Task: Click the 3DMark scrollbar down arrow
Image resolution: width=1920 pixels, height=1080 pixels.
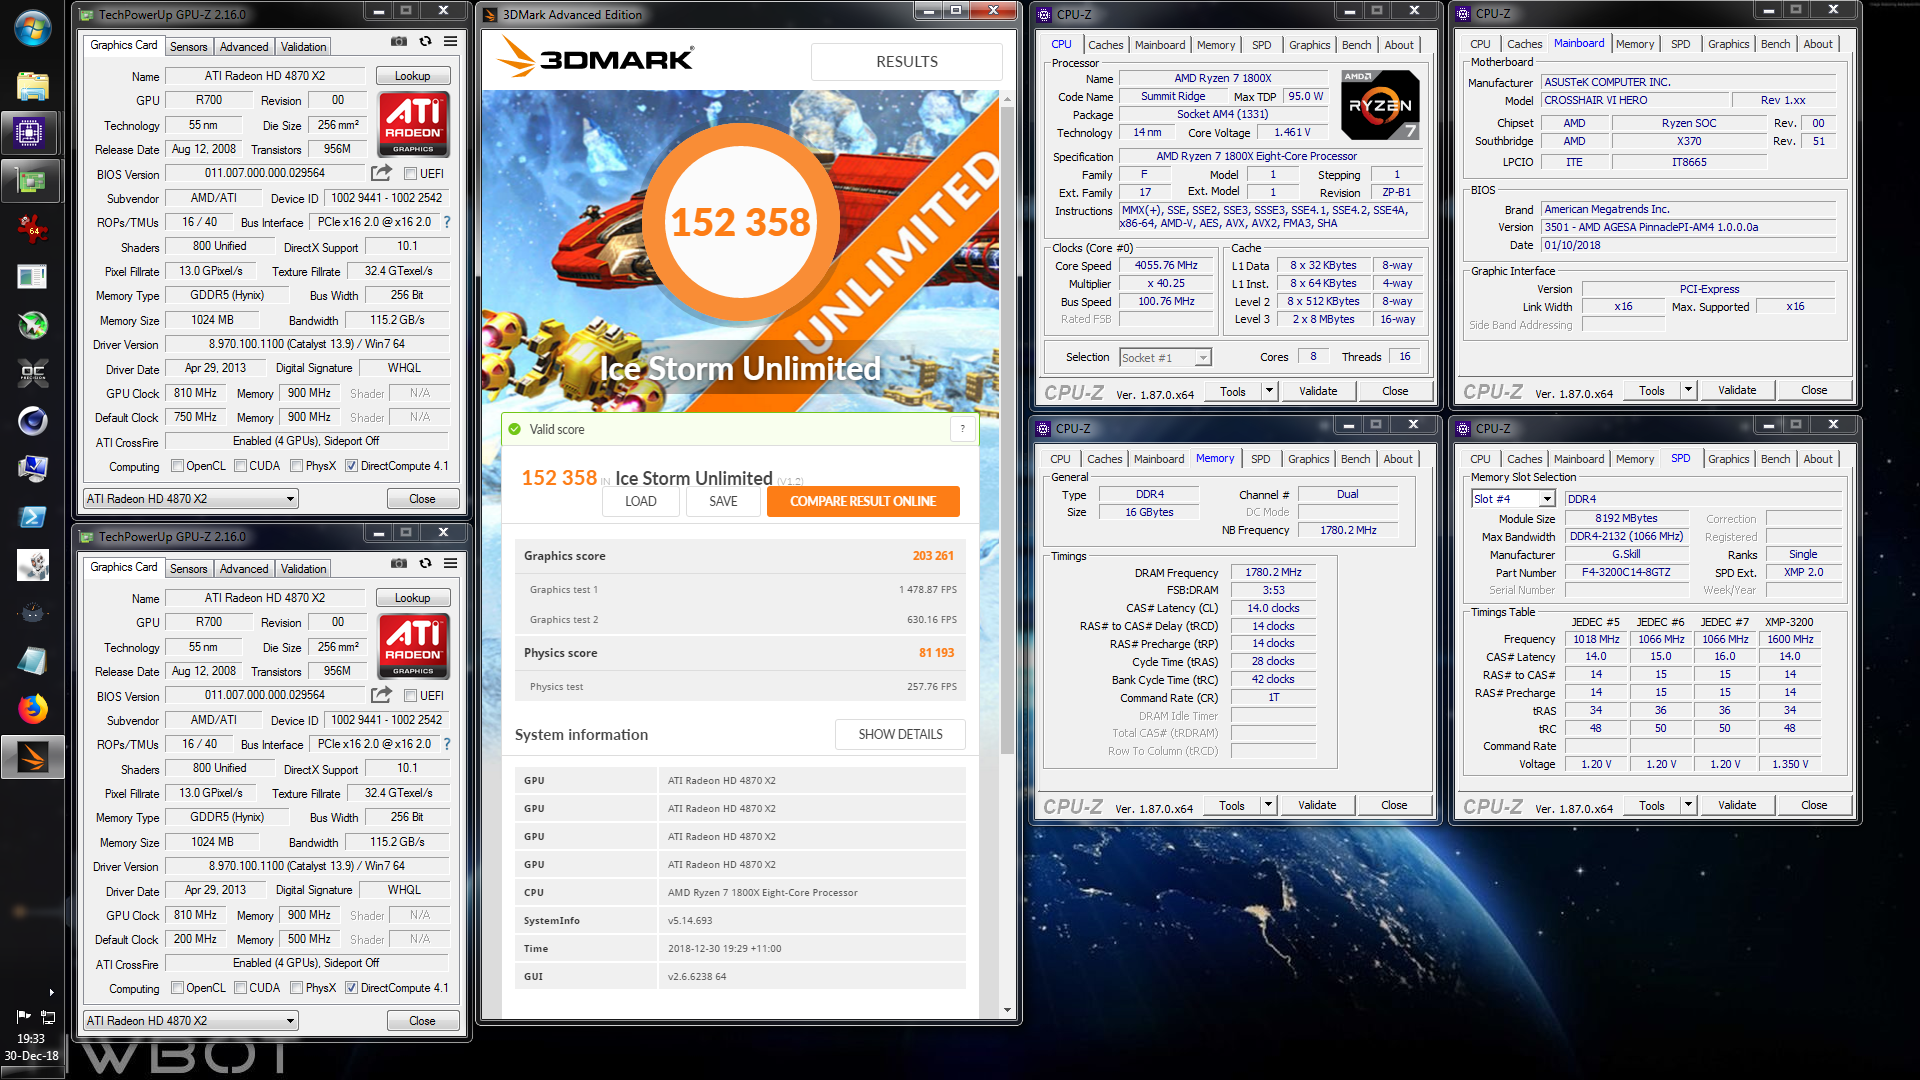Action: pyautogui.click(x=1007, y=1010)
